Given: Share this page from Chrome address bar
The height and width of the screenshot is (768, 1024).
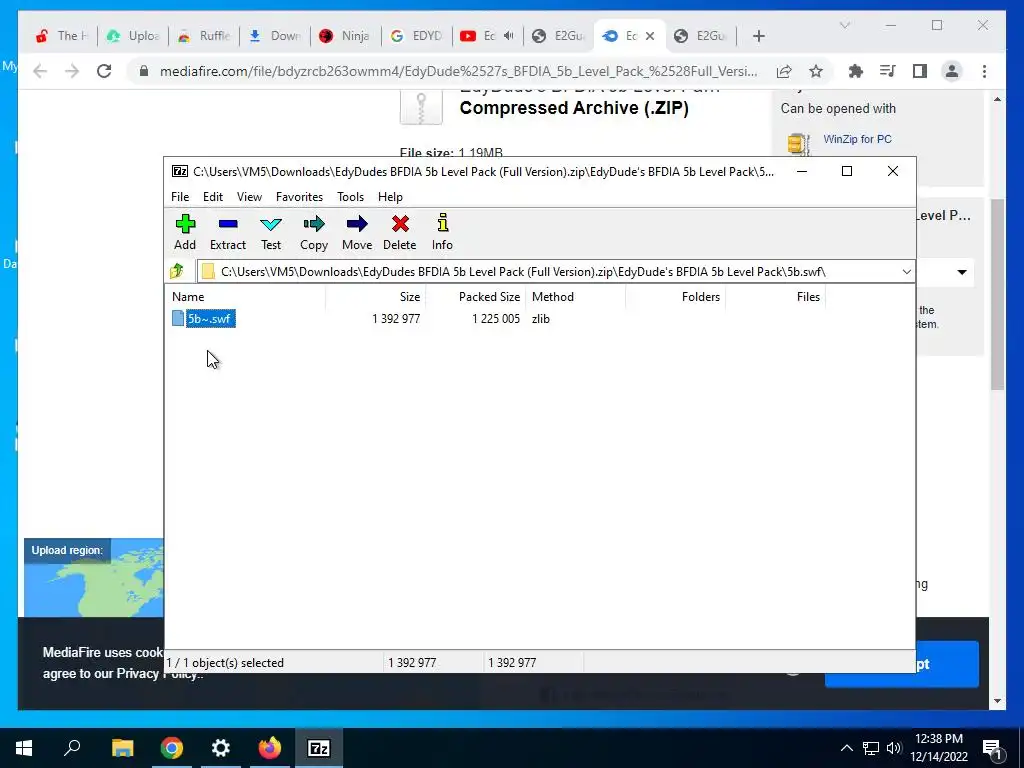Looking at the screenshot, I should [784, 71].
